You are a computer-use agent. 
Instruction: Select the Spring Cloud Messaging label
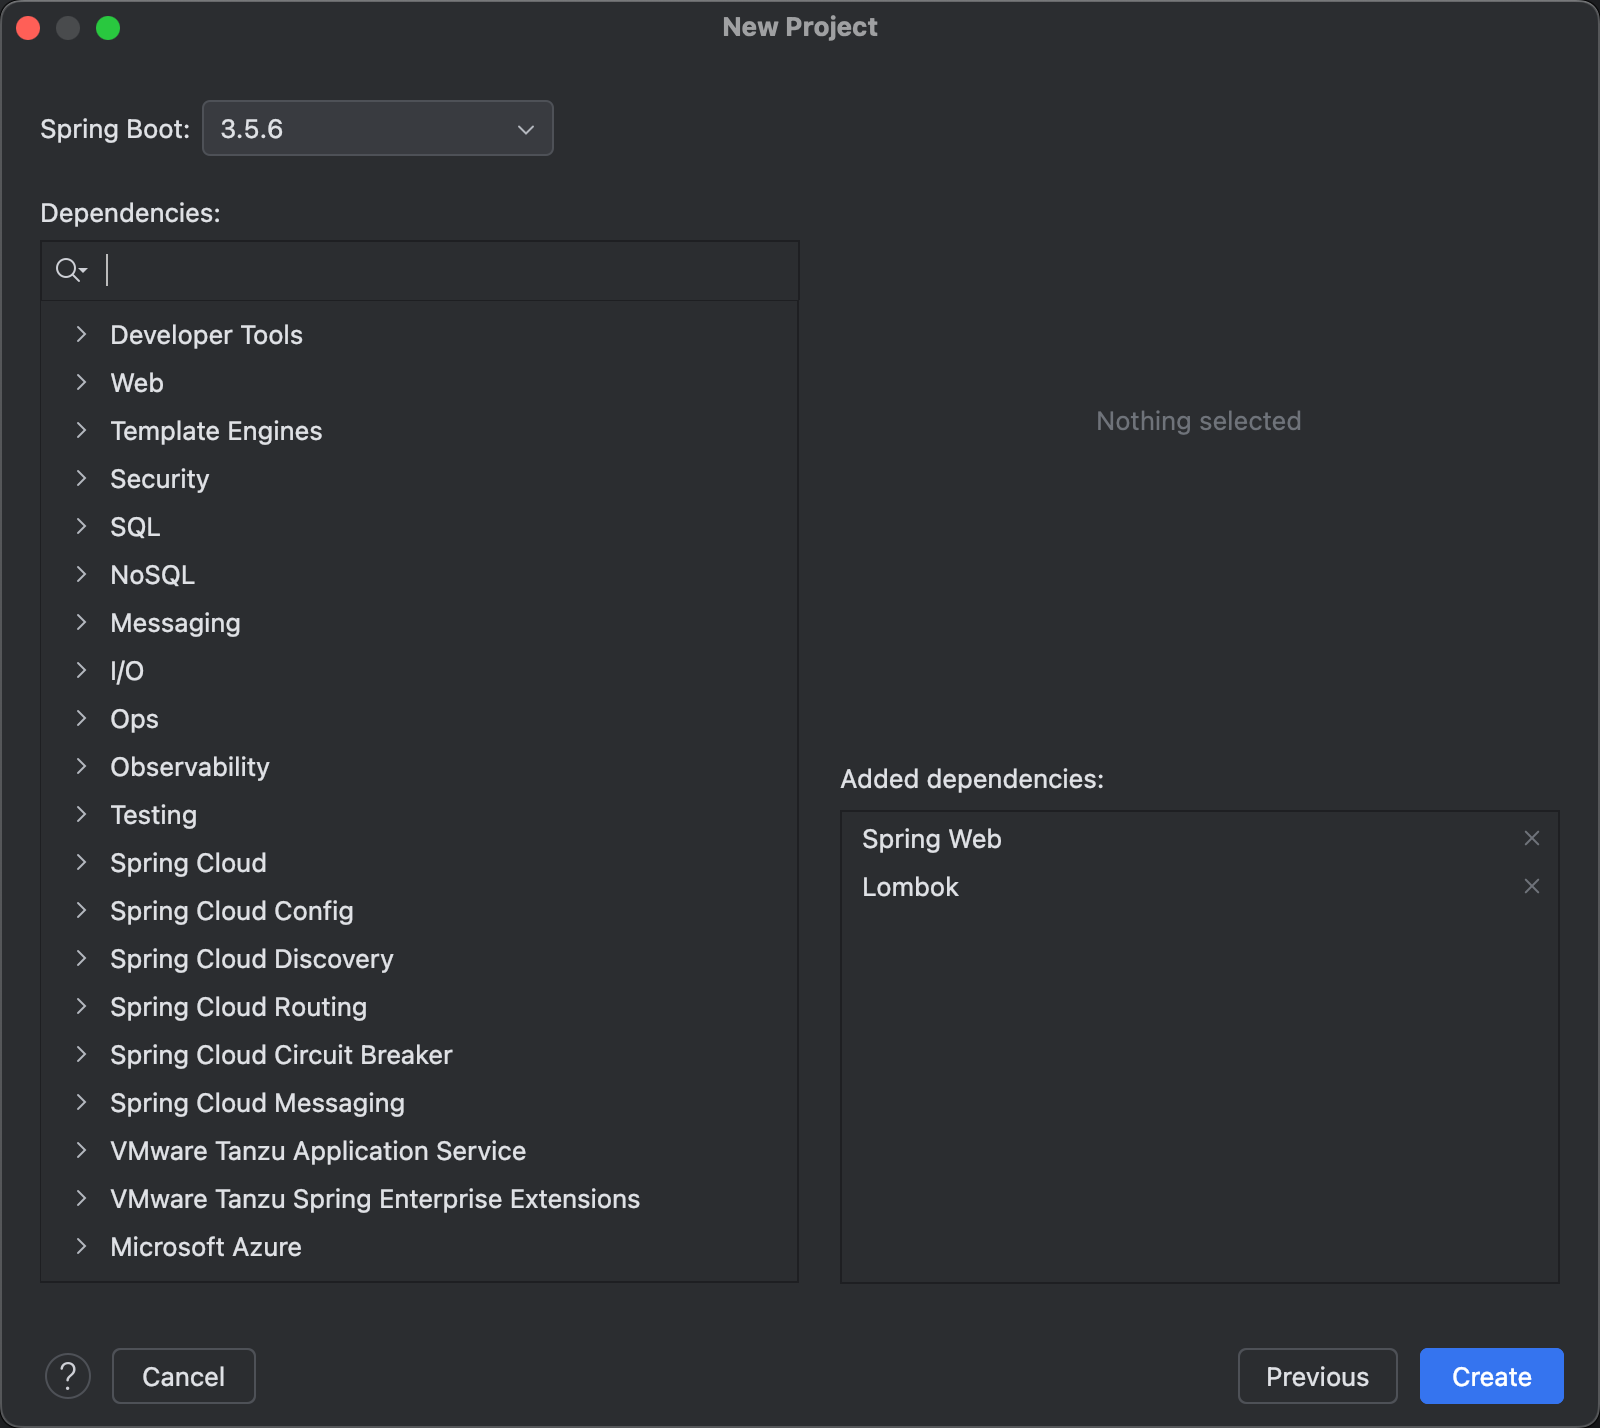point(257,1103)
